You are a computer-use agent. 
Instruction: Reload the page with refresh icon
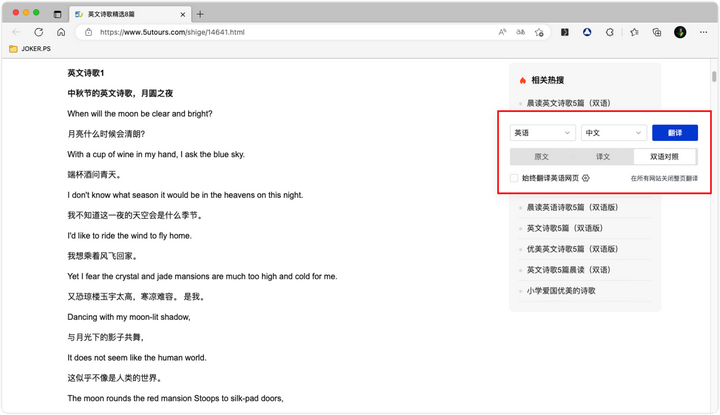(x=39, y=32)
